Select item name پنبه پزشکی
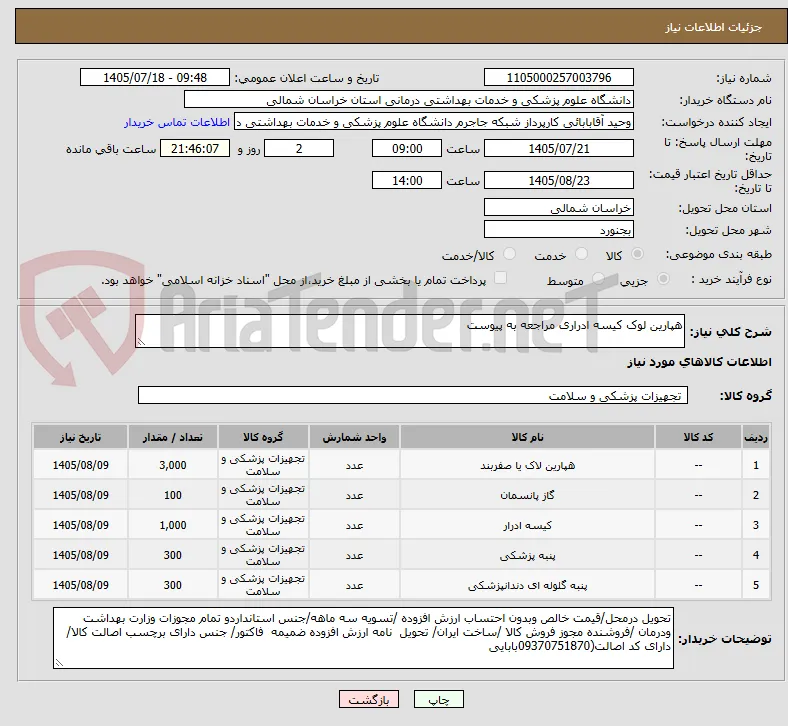Viewport: 788px width, 726px height. (528, 556)
